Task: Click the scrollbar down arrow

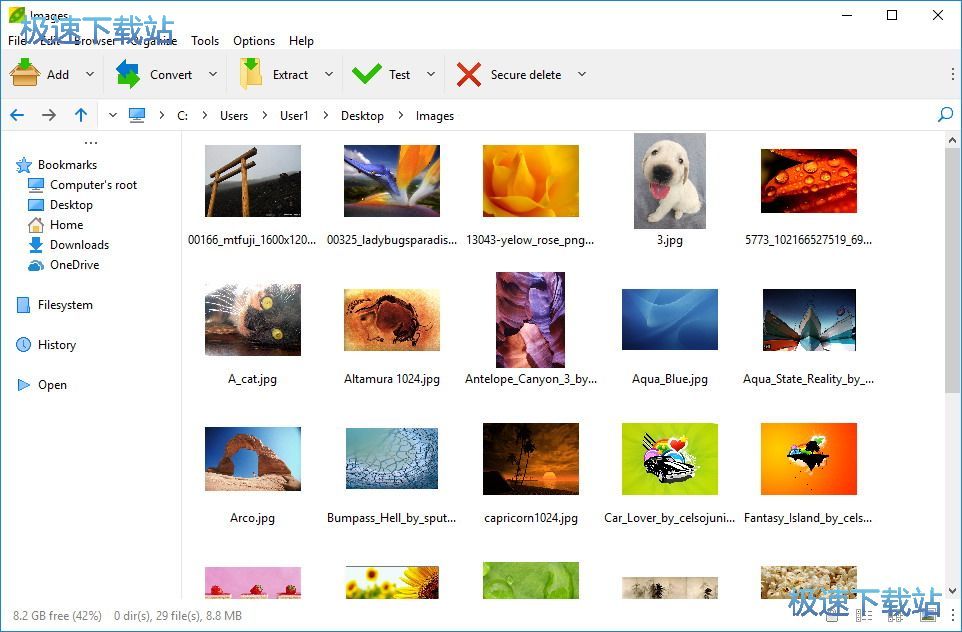Action: click(952, 591)
